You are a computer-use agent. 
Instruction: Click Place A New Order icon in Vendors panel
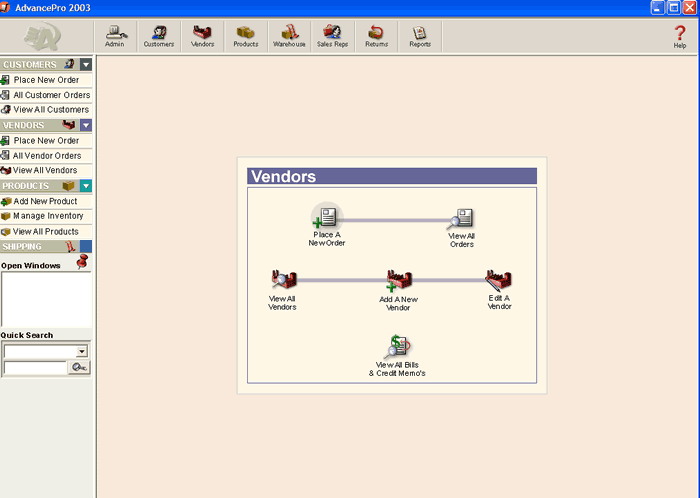click(x=327, y=217)
